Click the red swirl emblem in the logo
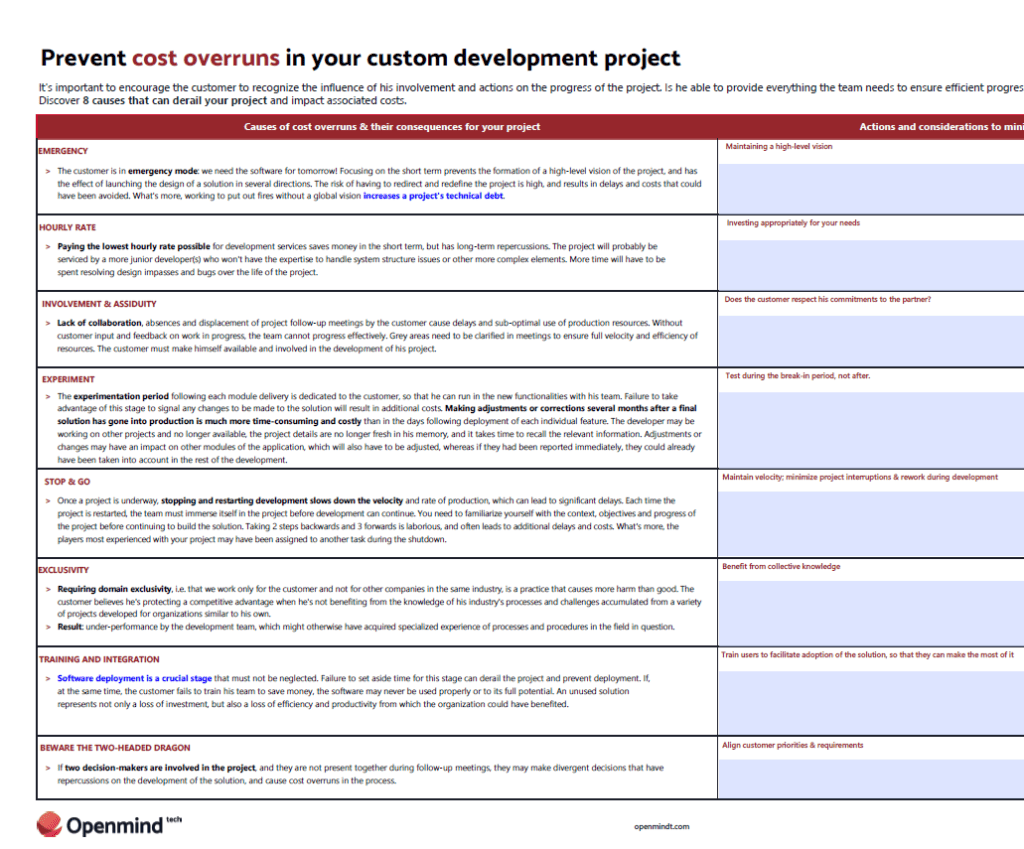Image resolution: width=1024 pixels, height=849 pixels. click(x=49, y=825)
